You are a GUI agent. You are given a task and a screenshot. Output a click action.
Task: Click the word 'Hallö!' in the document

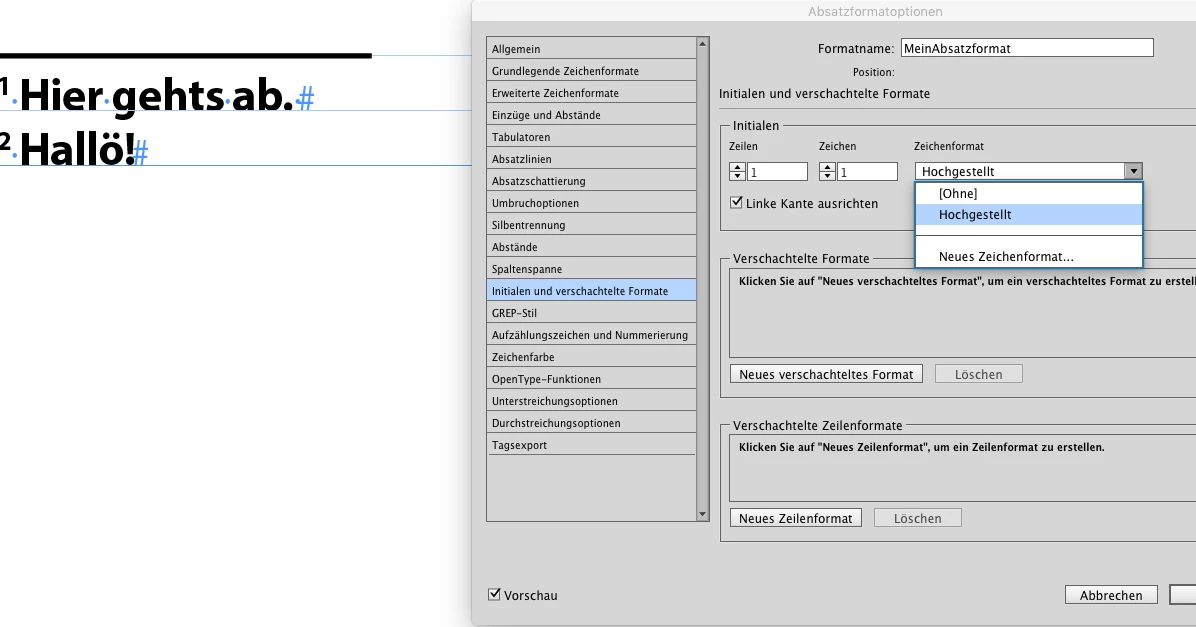pyautogui.click(x=77, y=149)
